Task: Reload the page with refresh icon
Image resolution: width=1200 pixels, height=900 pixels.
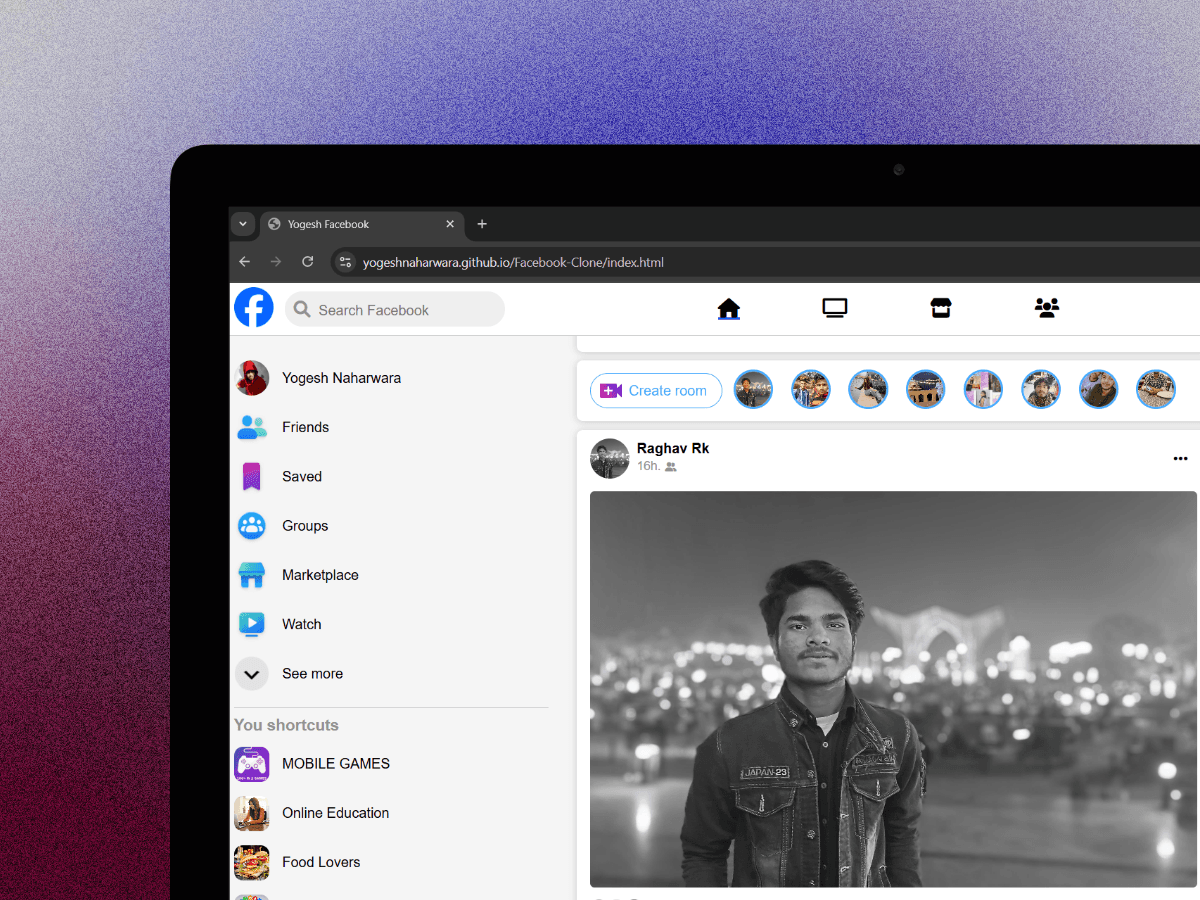Action: click(x=308, y=262)
